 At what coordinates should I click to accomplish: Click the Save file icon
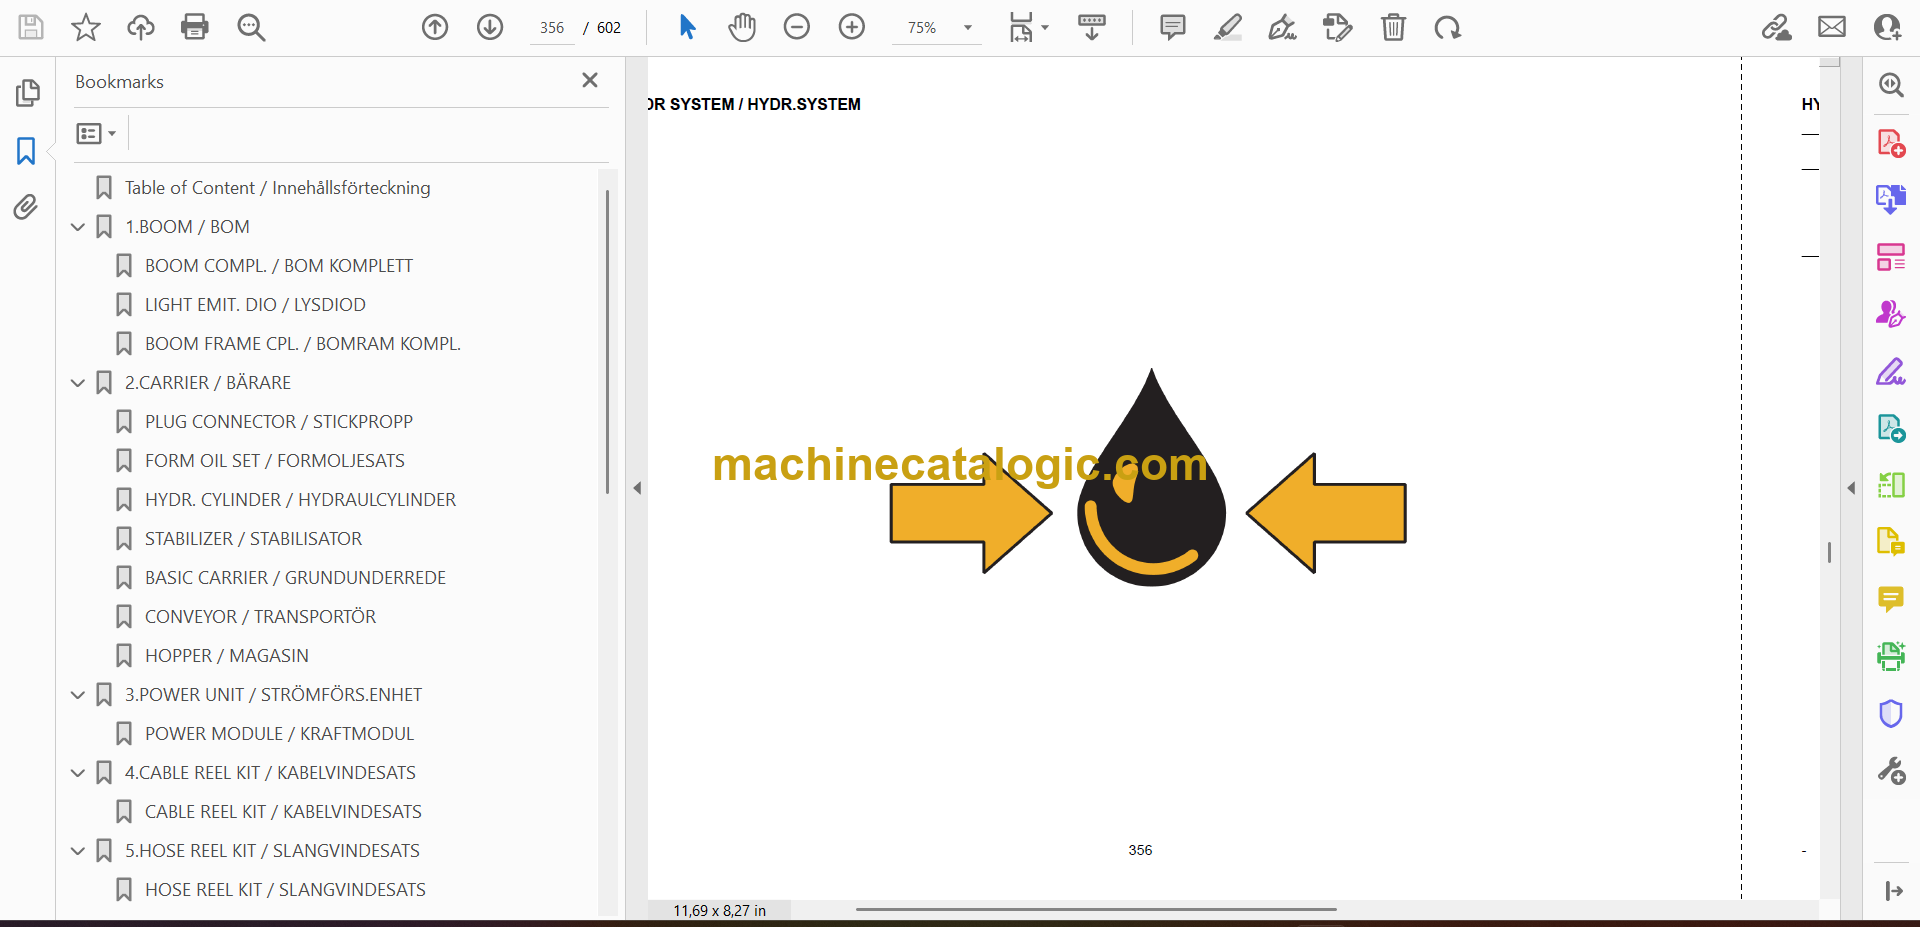(31, 27)
